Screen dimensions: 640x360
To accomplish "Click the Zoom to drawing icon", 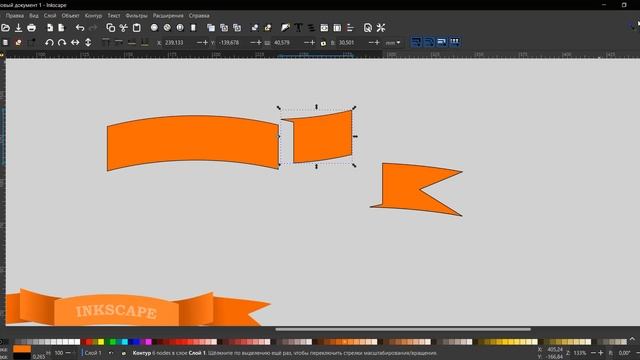I will pos(167,28).
